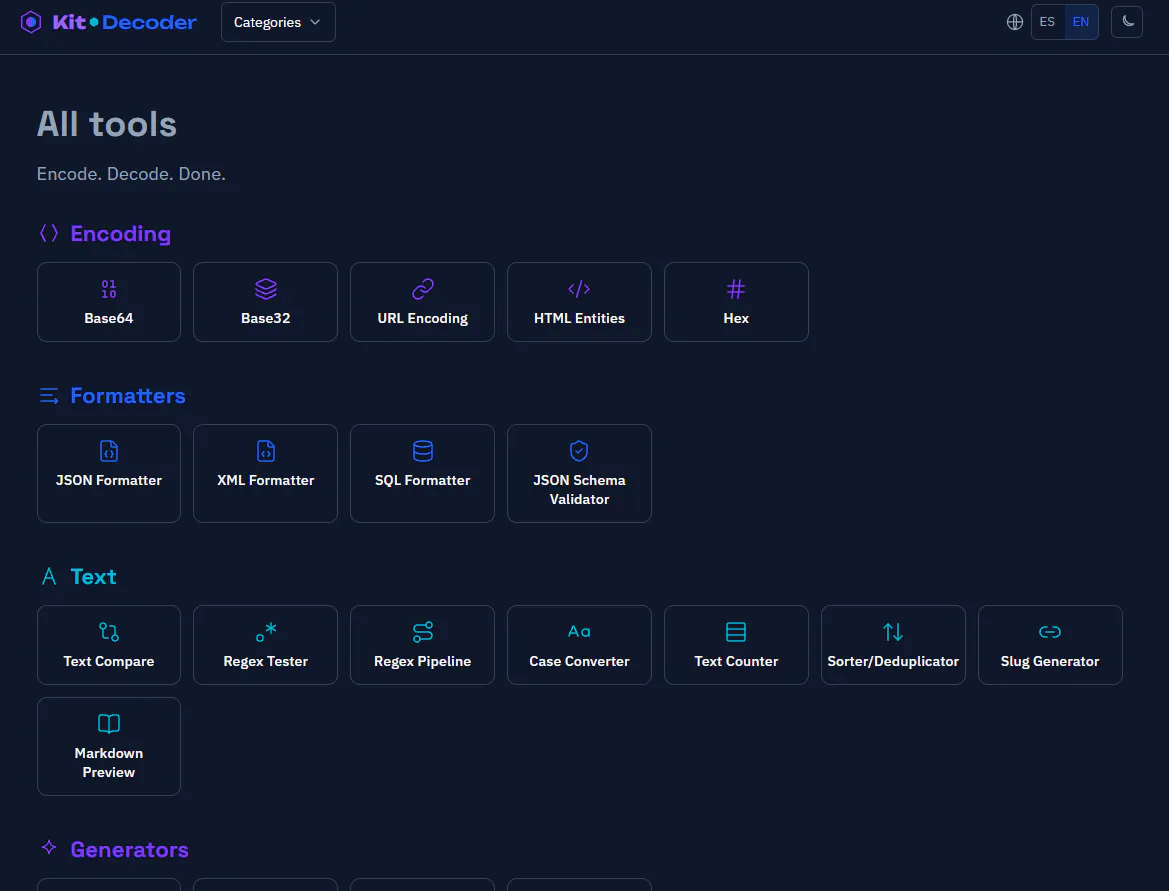The image size is (1169, 891).
Task: Click the Regex Pipeline icon
Action: 423,632
